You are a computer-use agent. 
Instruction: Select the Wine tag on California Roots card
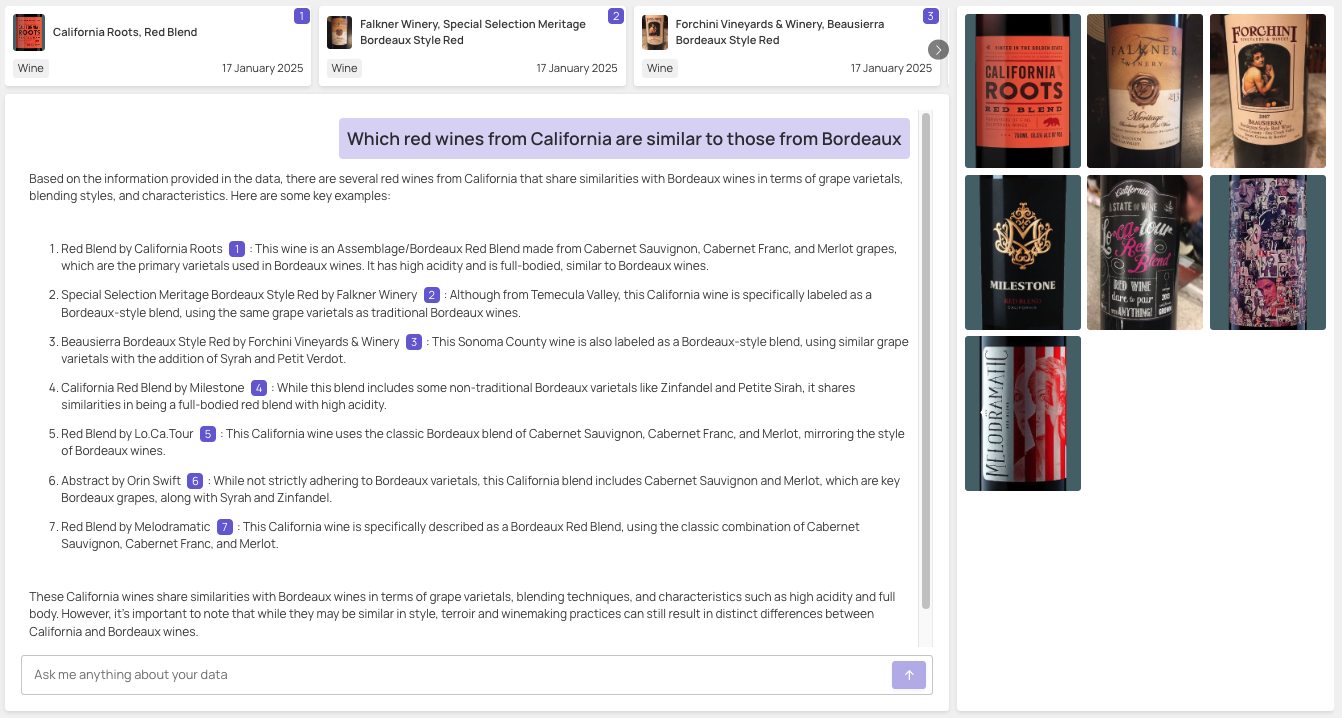click(31, 68)
